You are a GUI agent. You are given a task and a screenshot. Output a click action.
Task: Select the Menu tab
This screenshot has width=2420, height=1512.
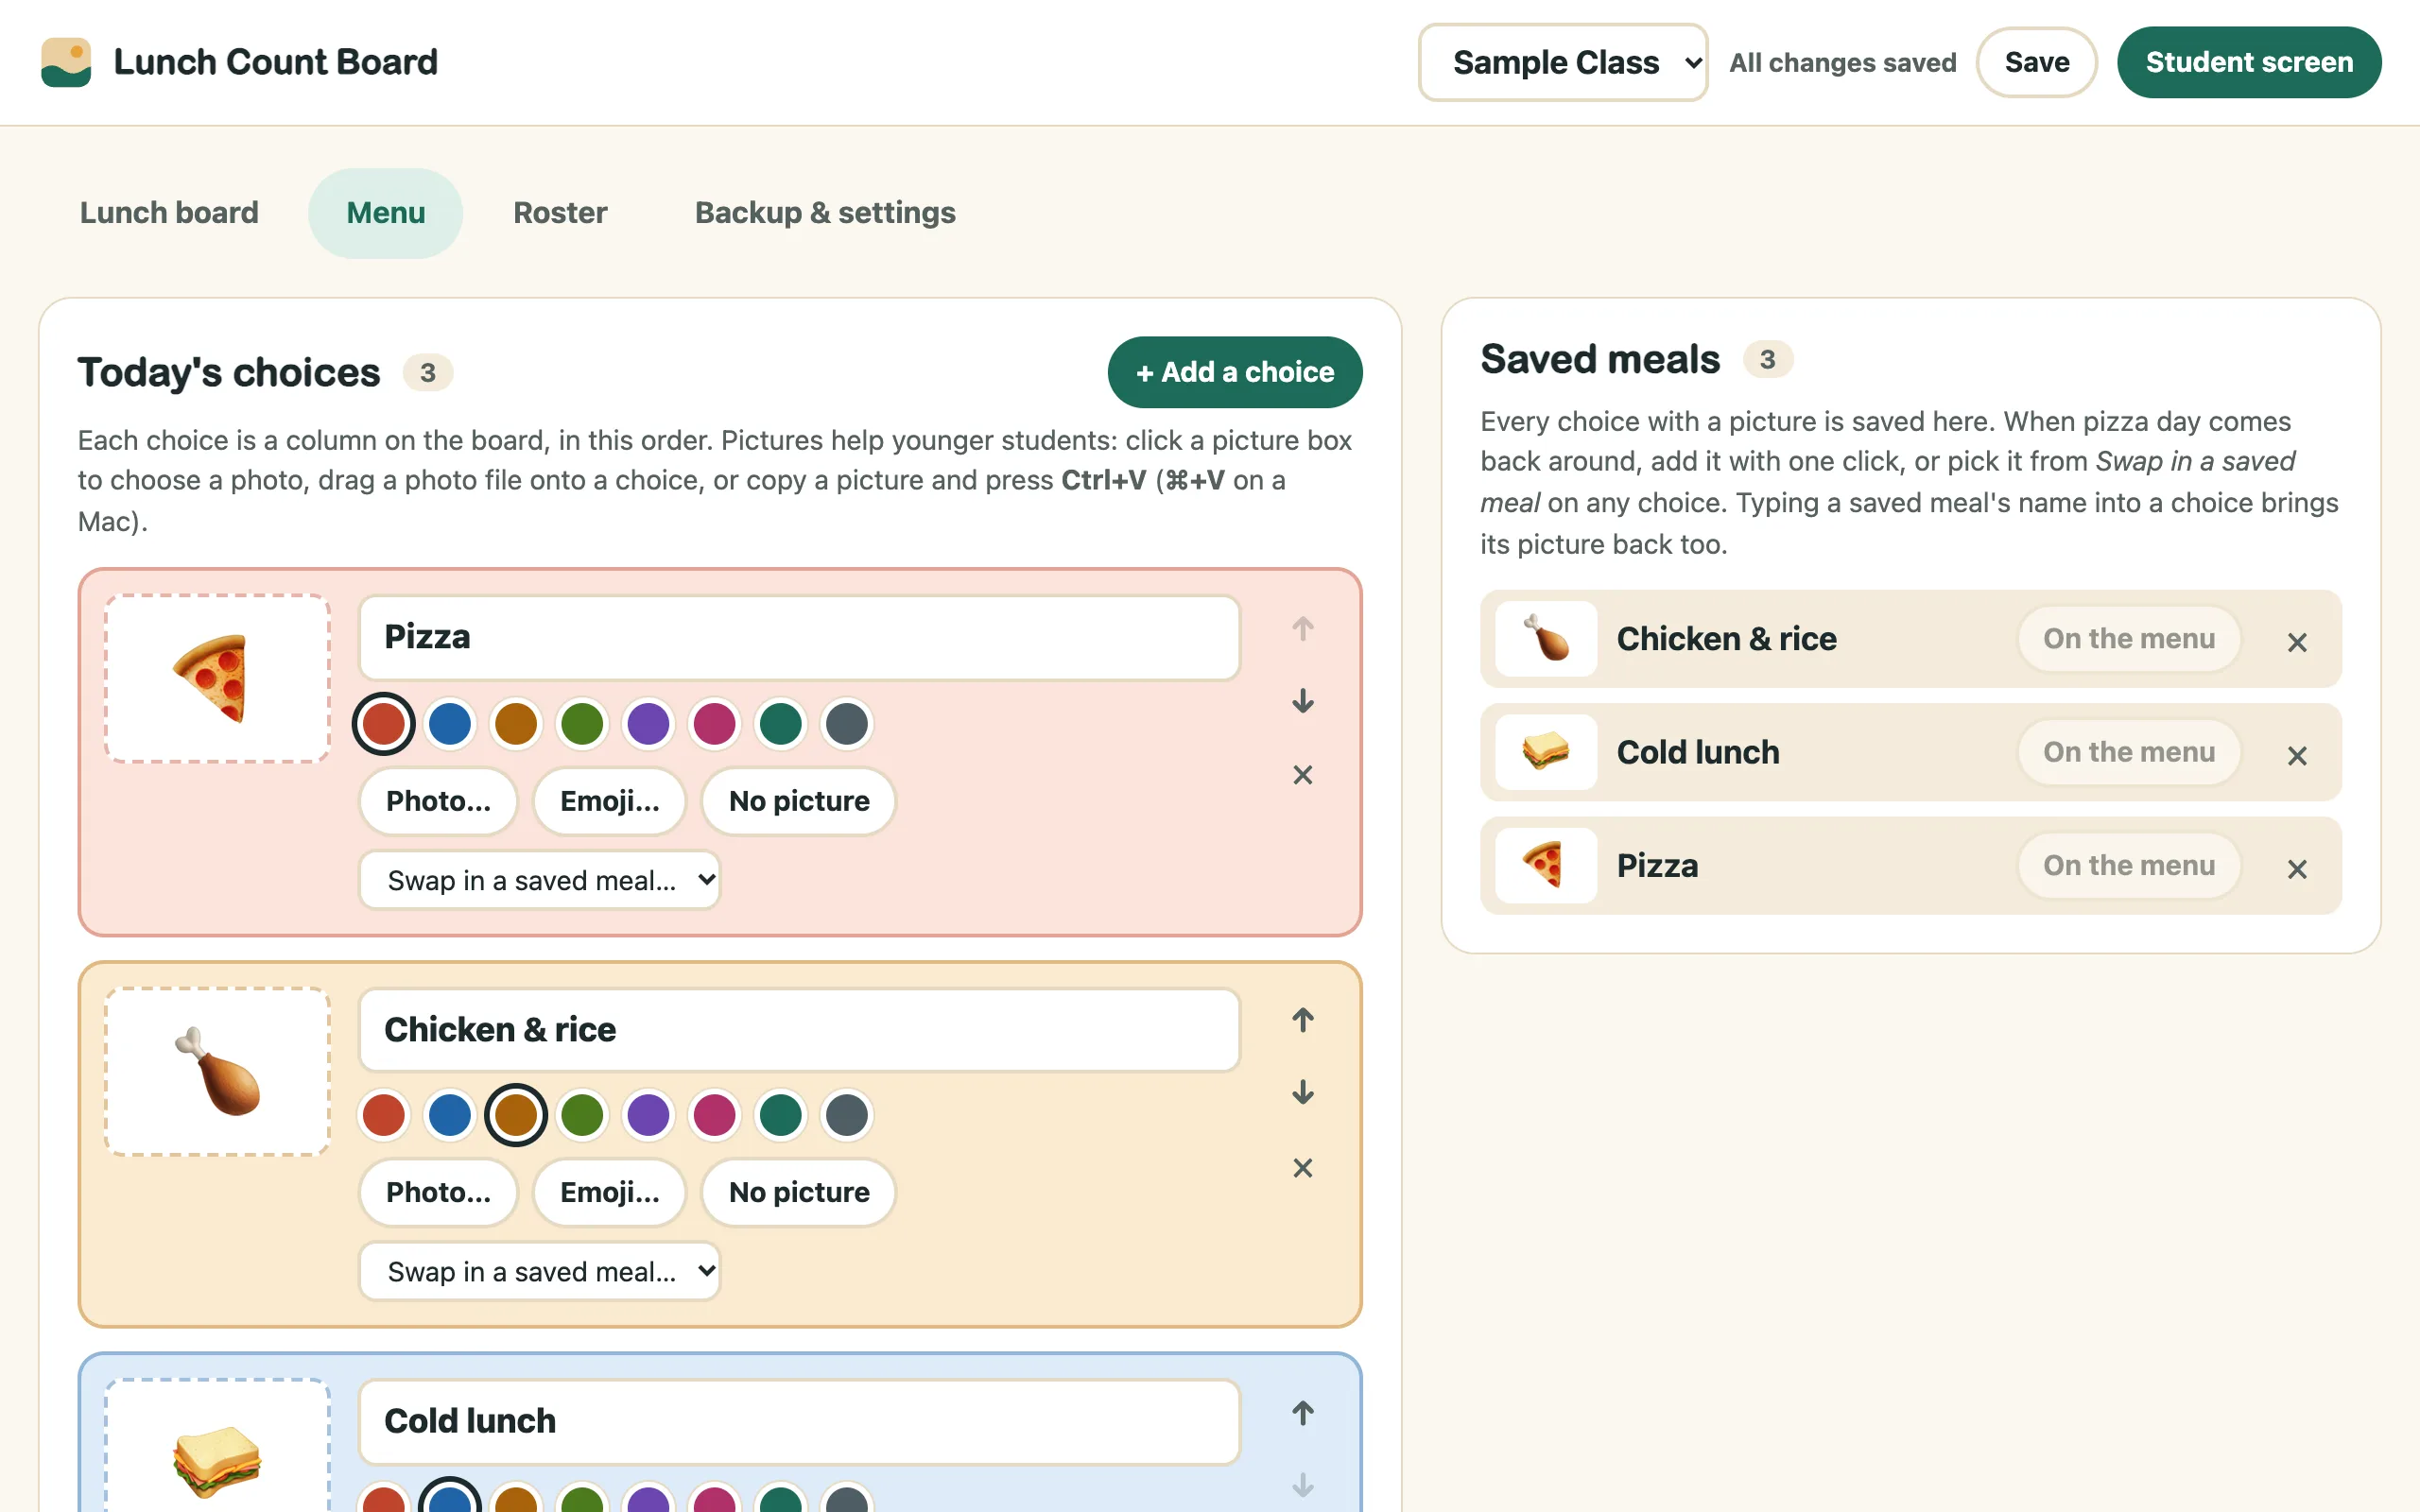point(386,213)
